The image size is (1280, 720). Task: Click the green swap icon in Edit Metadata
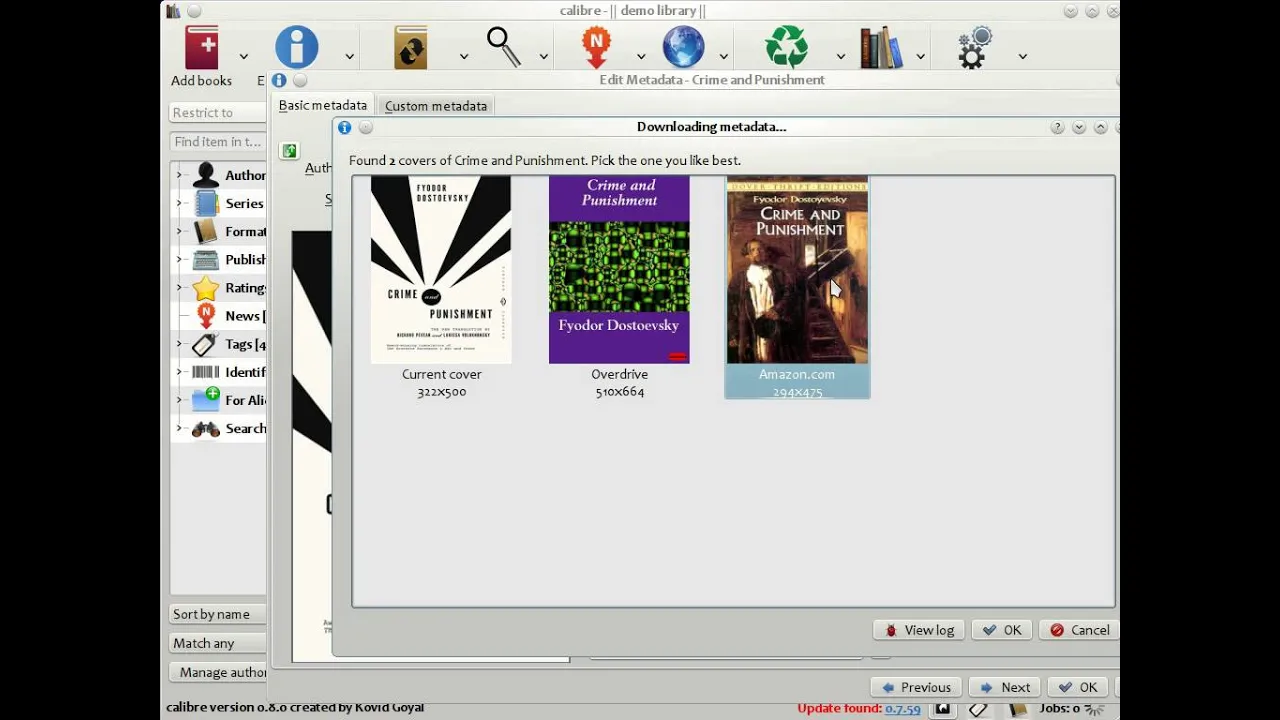pyautogui.click(x=289, y=151)
